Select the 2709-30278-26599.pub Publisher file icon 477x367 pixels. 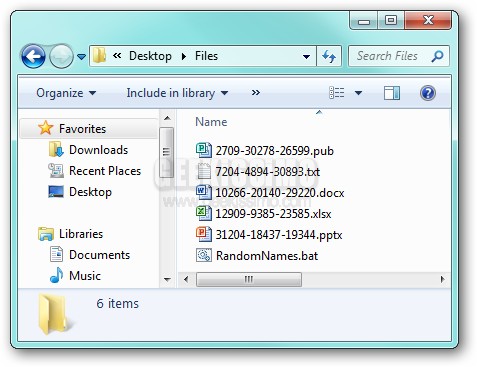click(x=203, y=150)
